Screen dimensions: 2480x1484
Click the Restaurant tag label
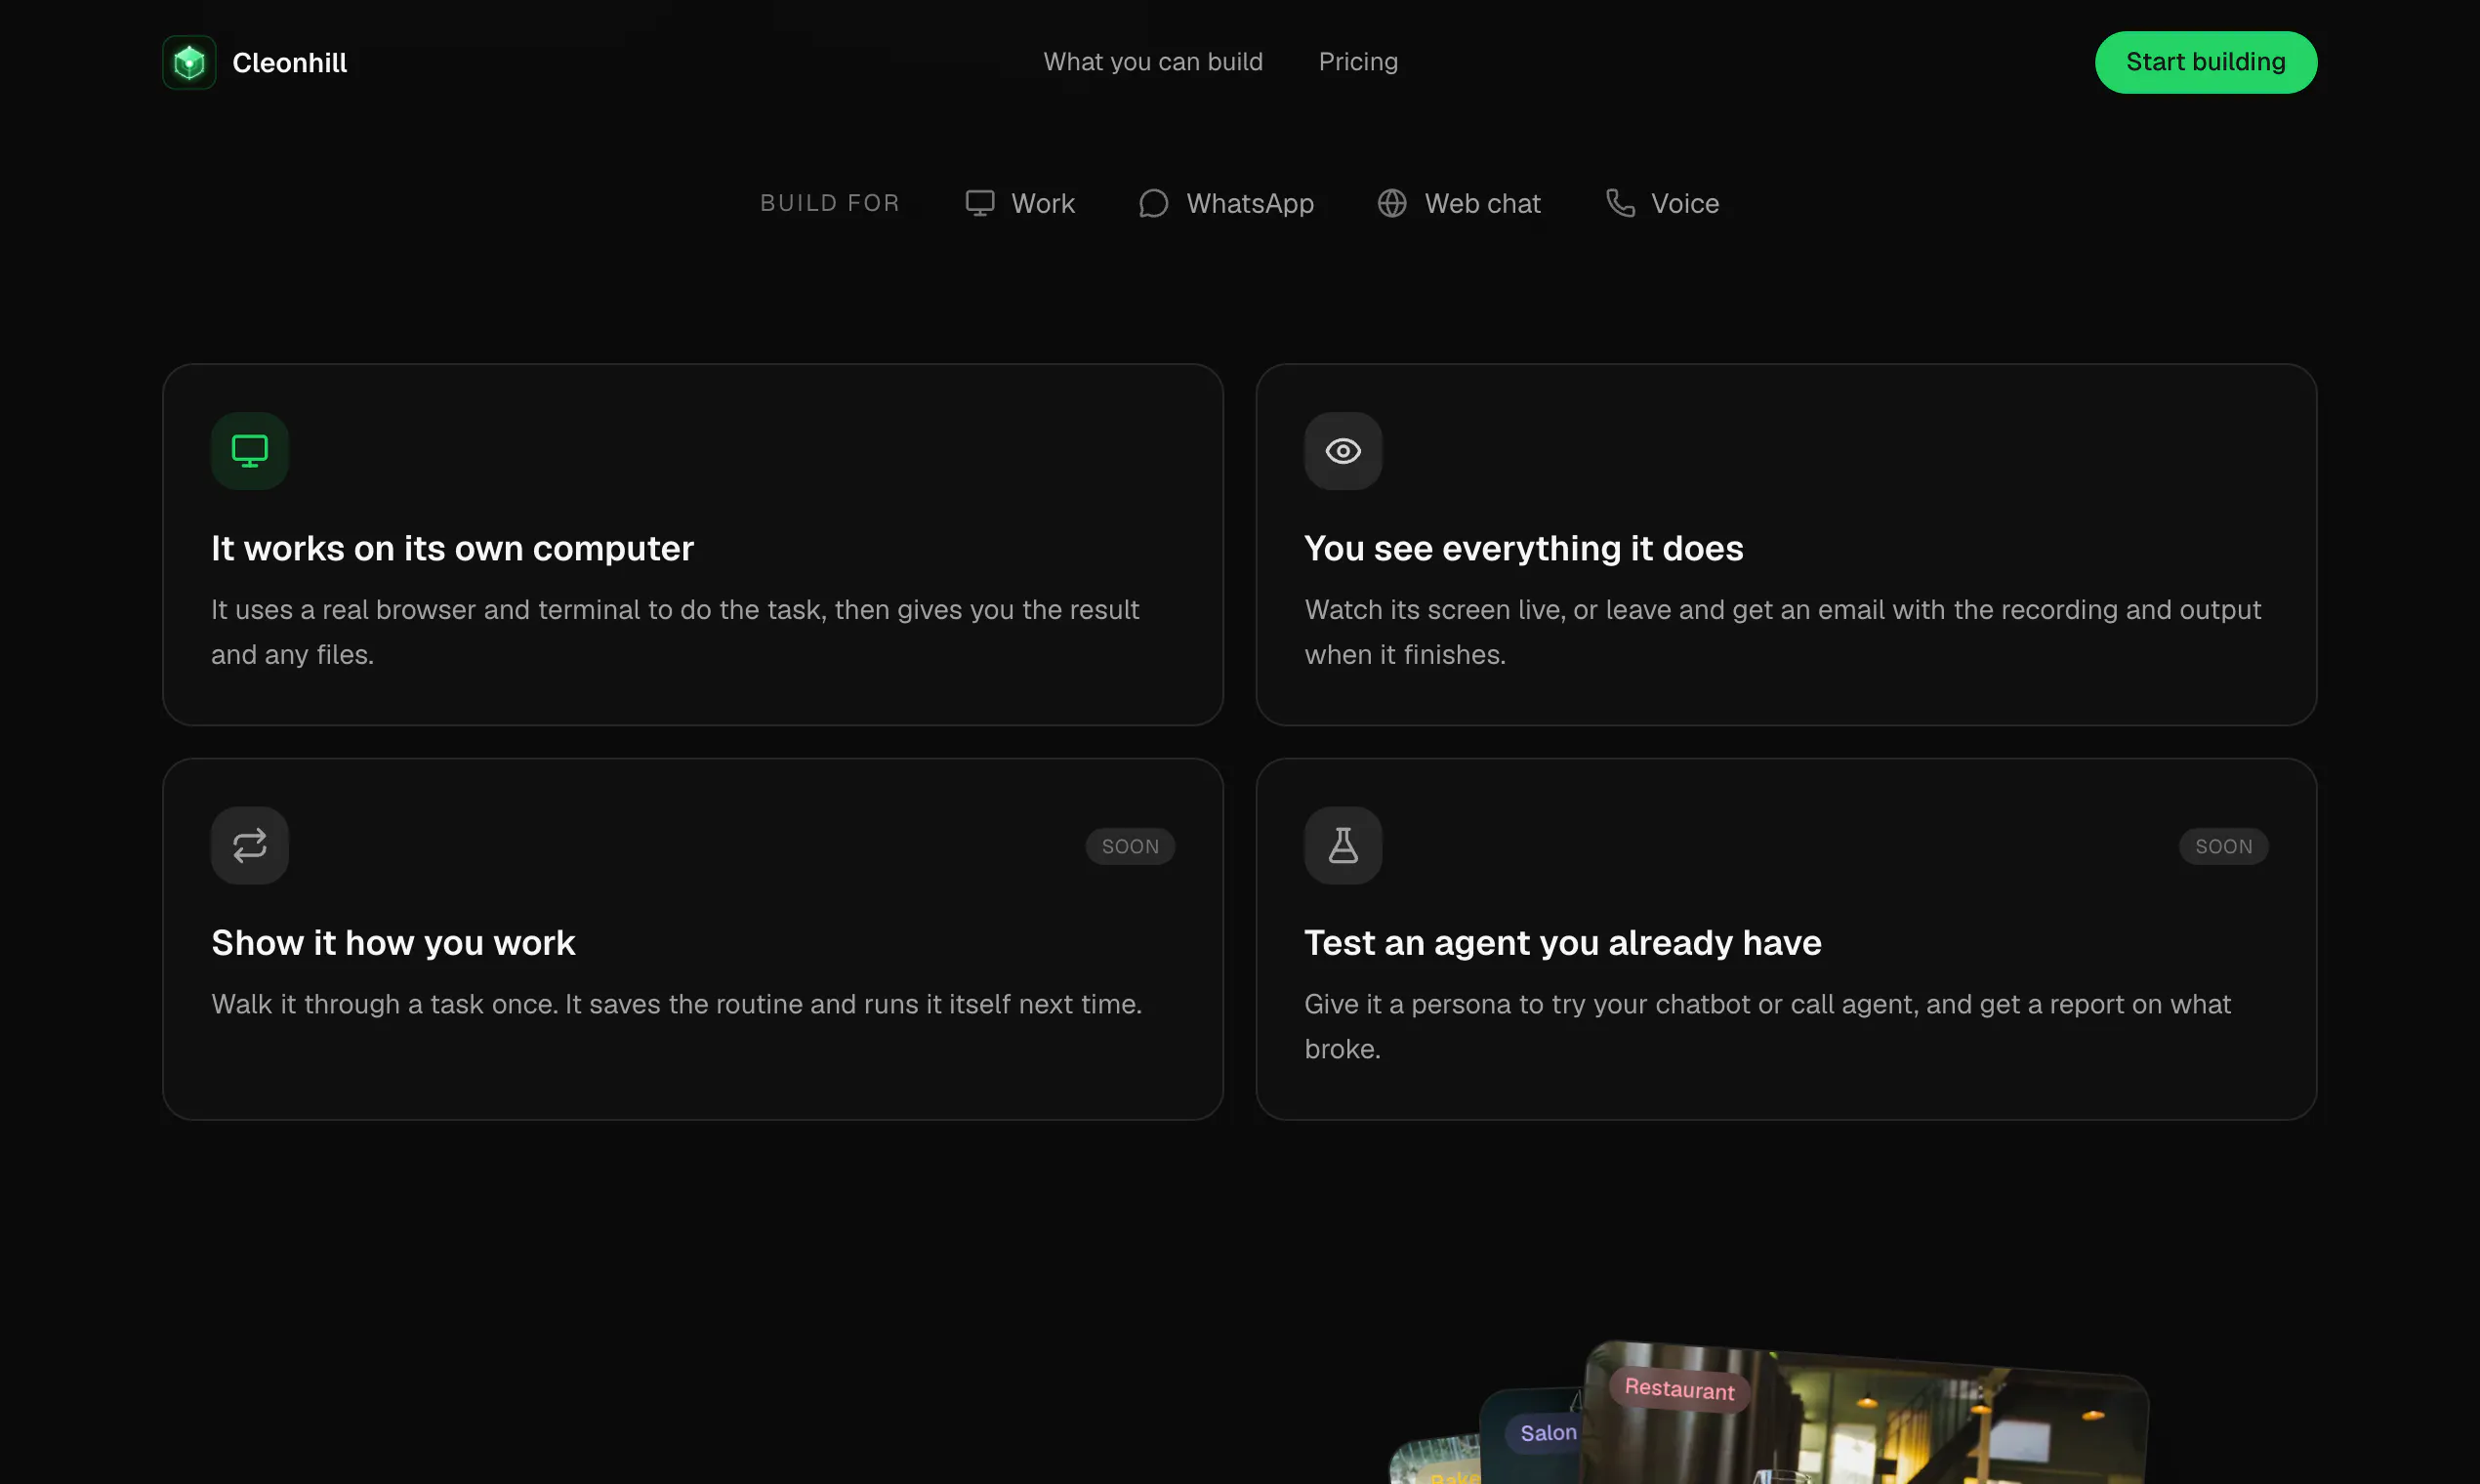(x=1680, y=1389)
